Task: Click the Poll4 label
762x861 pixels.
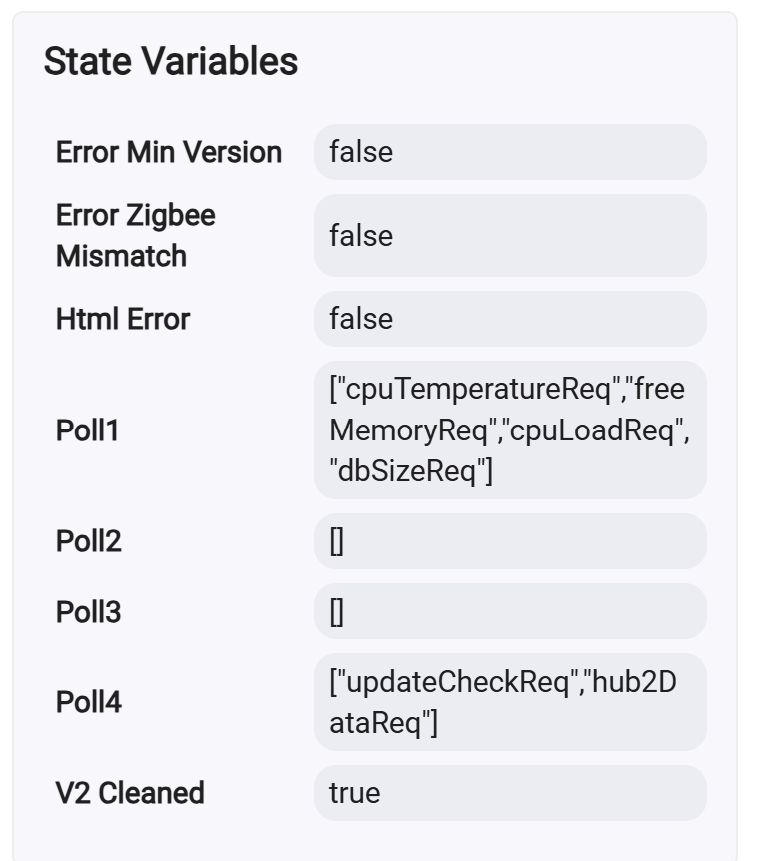Action: click(x=89, y=702)
